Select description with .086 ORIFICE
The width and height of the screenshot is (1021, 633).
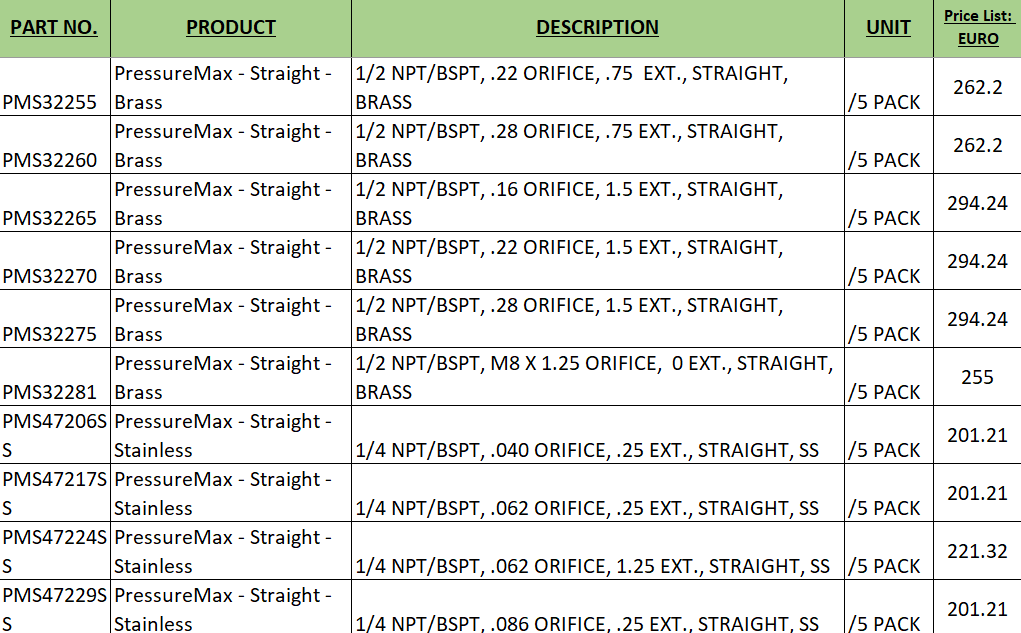click(597, 607)
